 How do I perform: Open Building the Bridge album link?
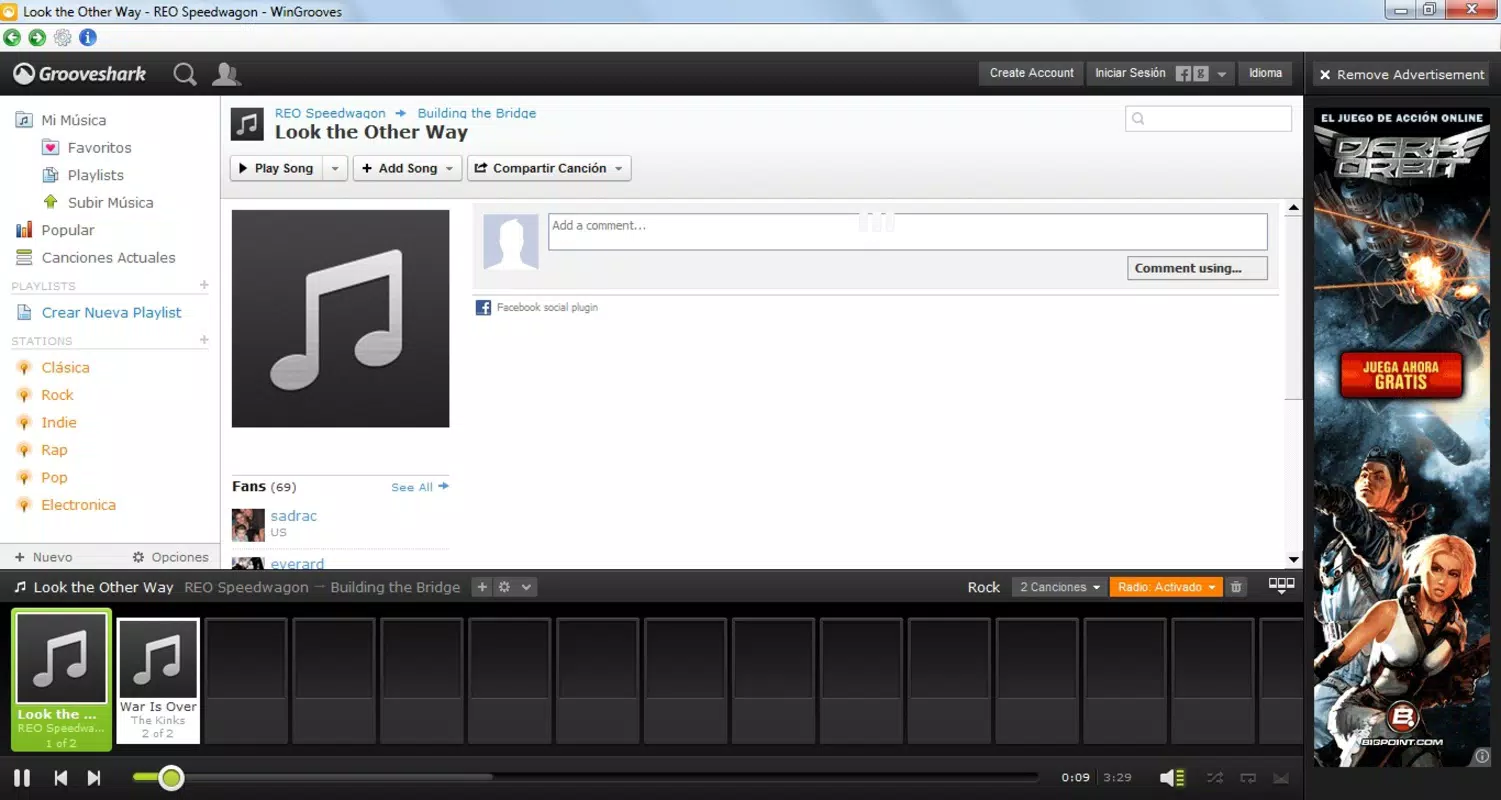tap(477, 113)
